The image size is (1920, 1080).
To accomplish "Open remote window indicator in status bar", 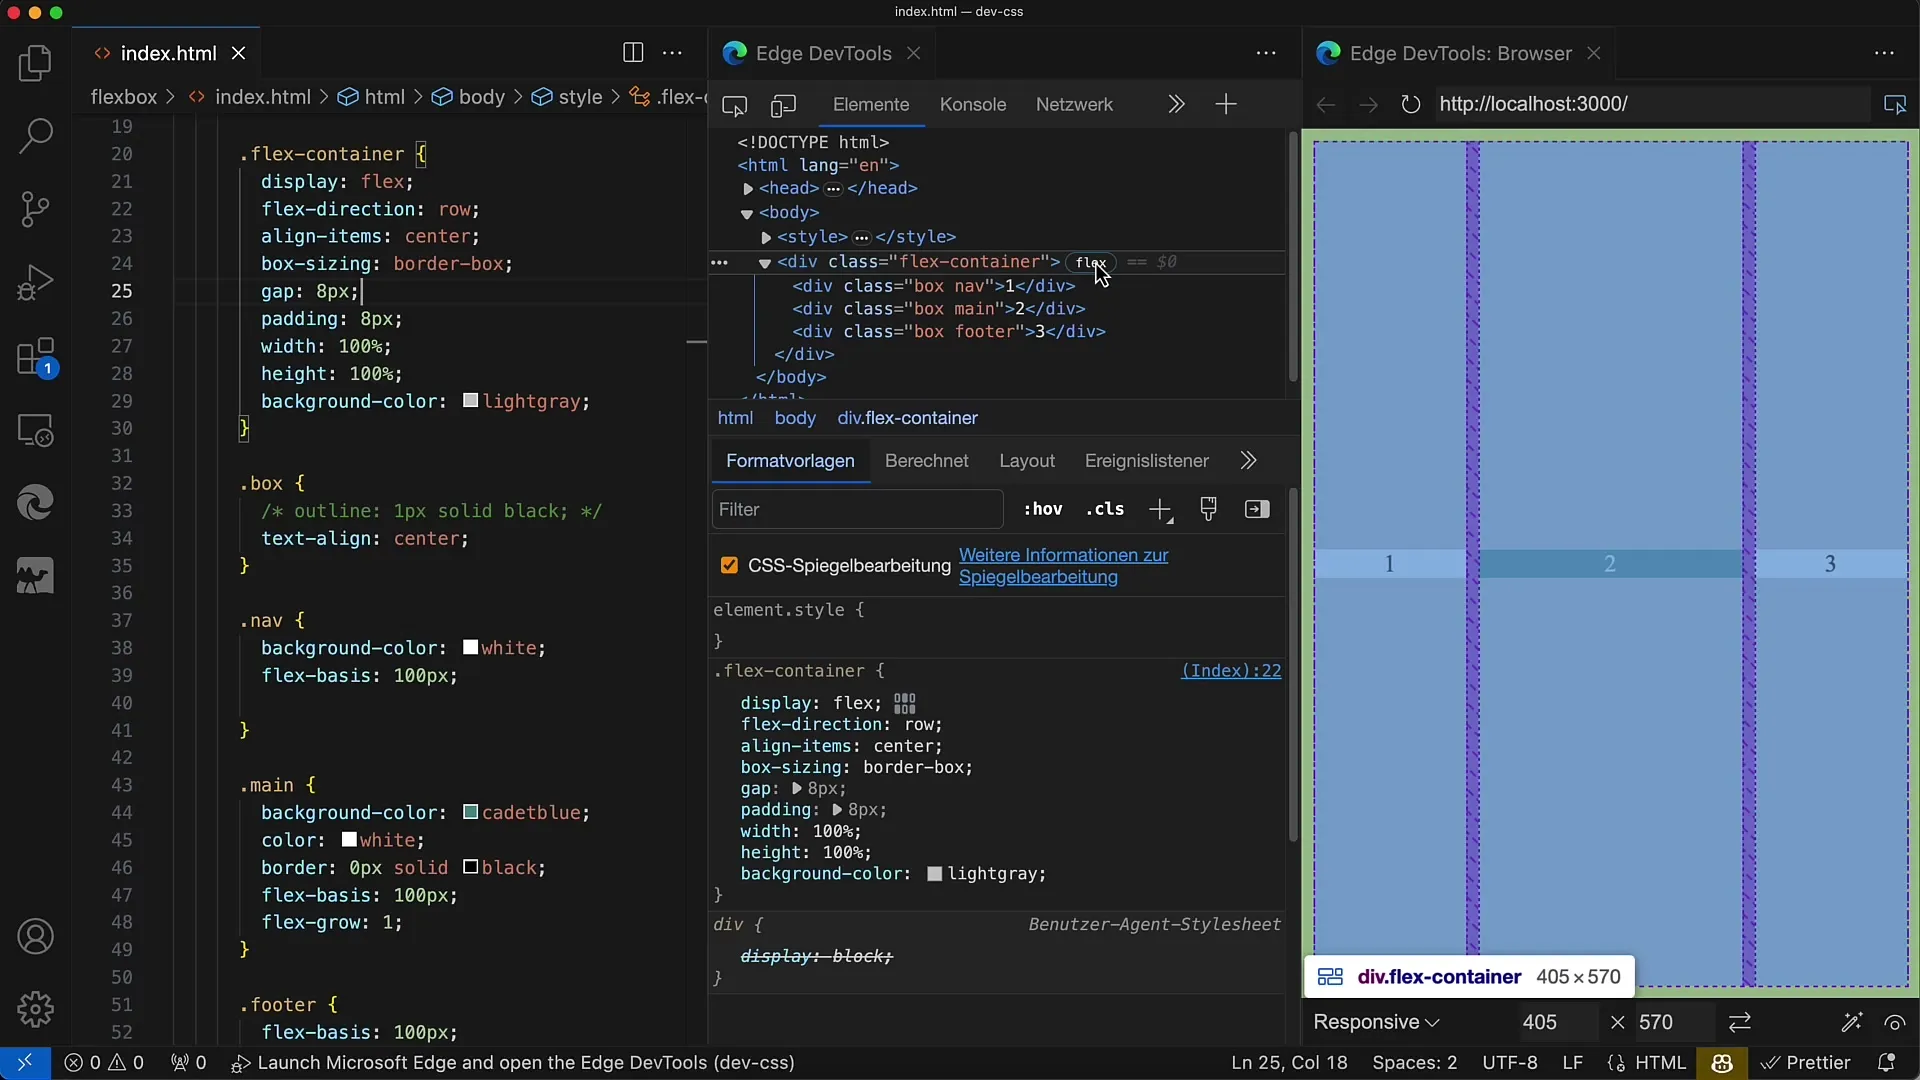I will pos(24,1063).
